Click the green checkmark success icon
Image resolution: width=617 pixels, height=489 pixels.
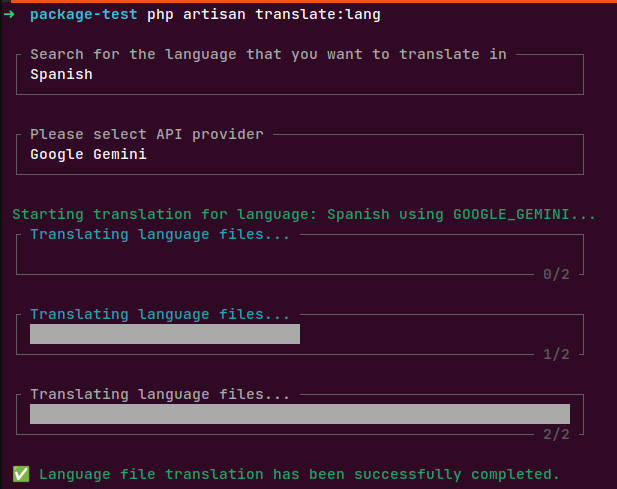[20, 474]
